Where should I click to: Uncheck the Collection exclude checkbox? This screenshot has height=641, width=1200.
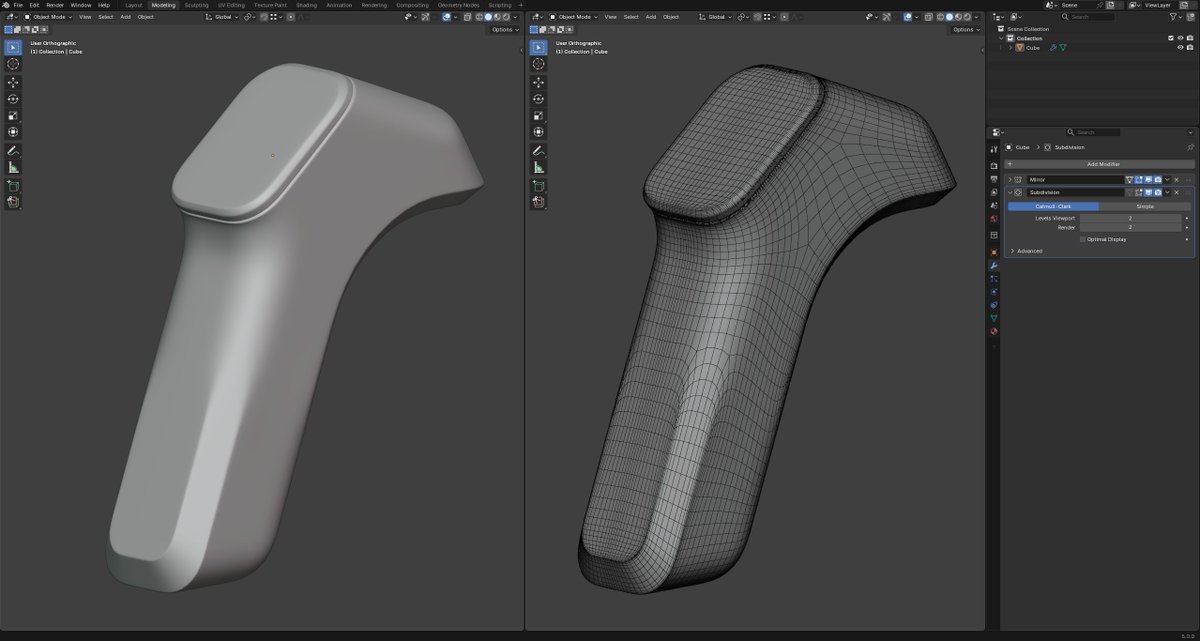(1171, 38)
